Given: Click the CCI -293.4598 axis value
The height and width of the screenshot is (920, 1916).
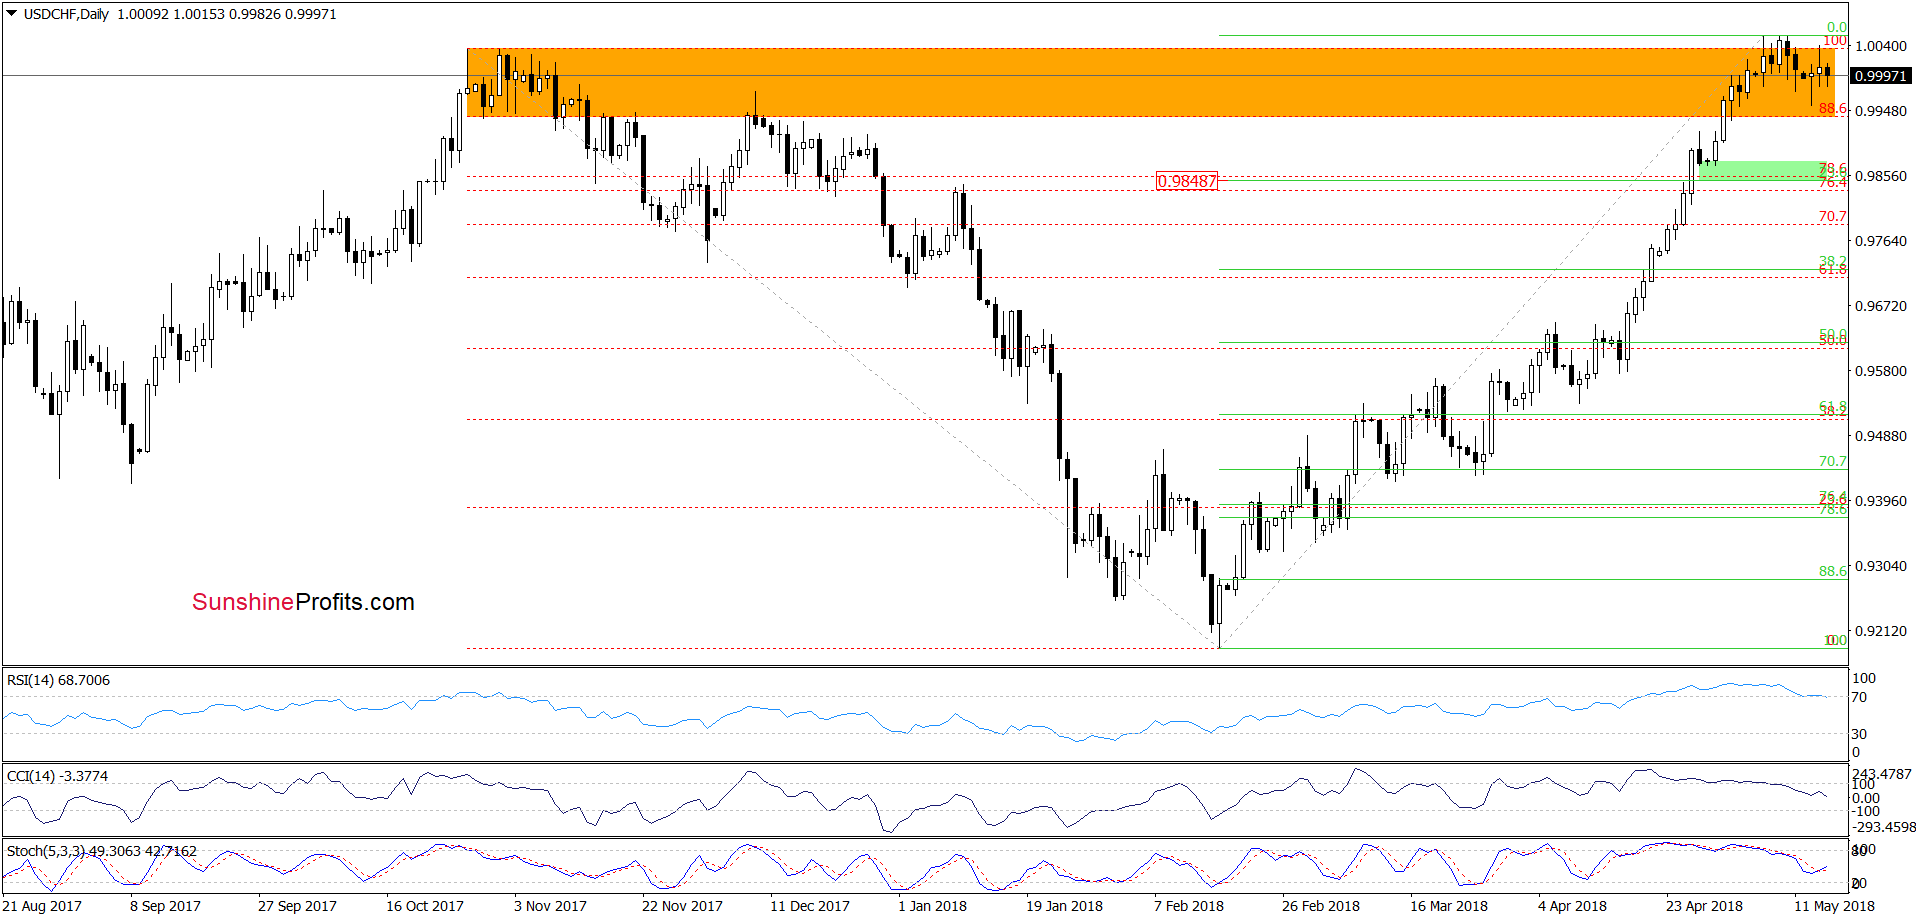Looking at the screenshot, I should (1884, 827).
